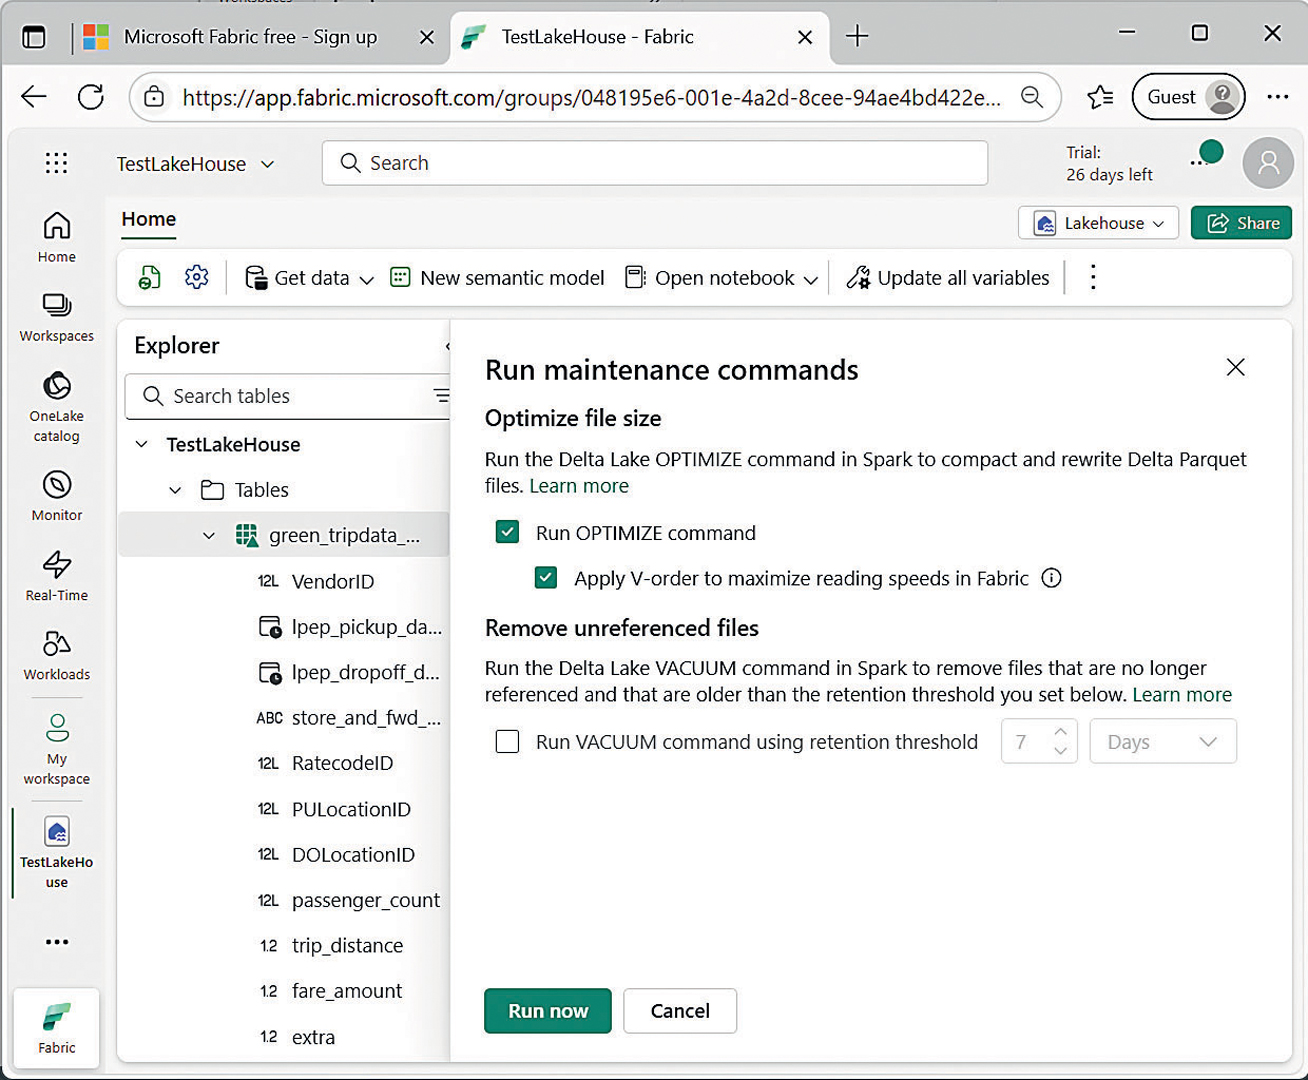1308x1080 pixels.
Task: Click the refresh lakehouse icon in toolbar
Action: point(149,278)
